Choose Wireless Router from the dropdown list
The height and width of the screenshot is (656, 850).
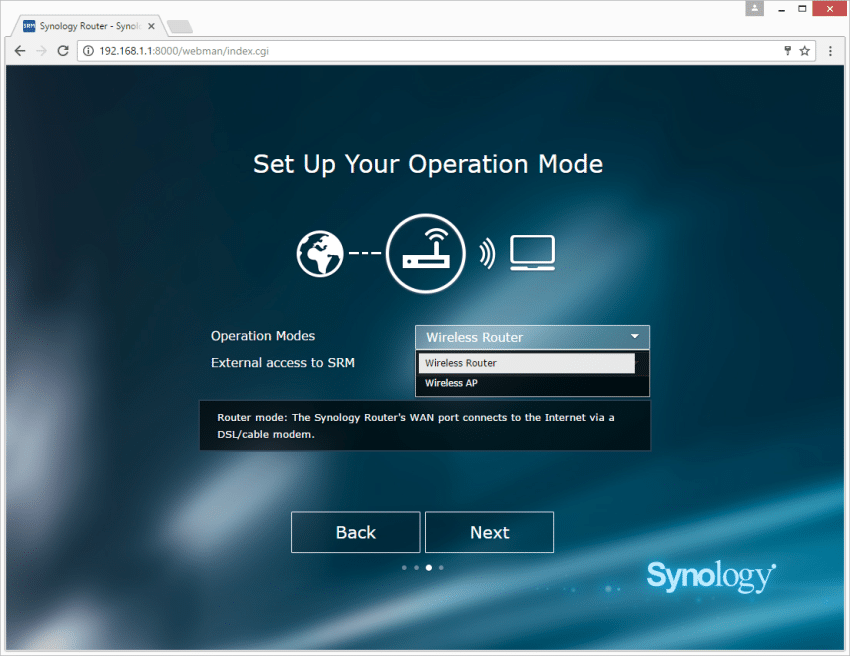[526, 363]
